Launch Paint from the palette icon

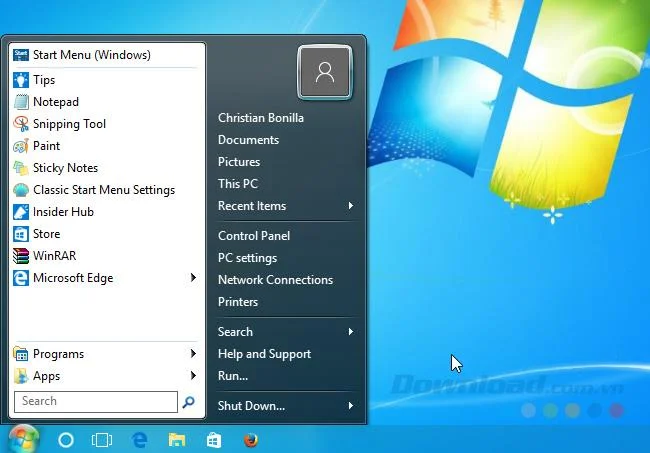click(x=21, y=145)
